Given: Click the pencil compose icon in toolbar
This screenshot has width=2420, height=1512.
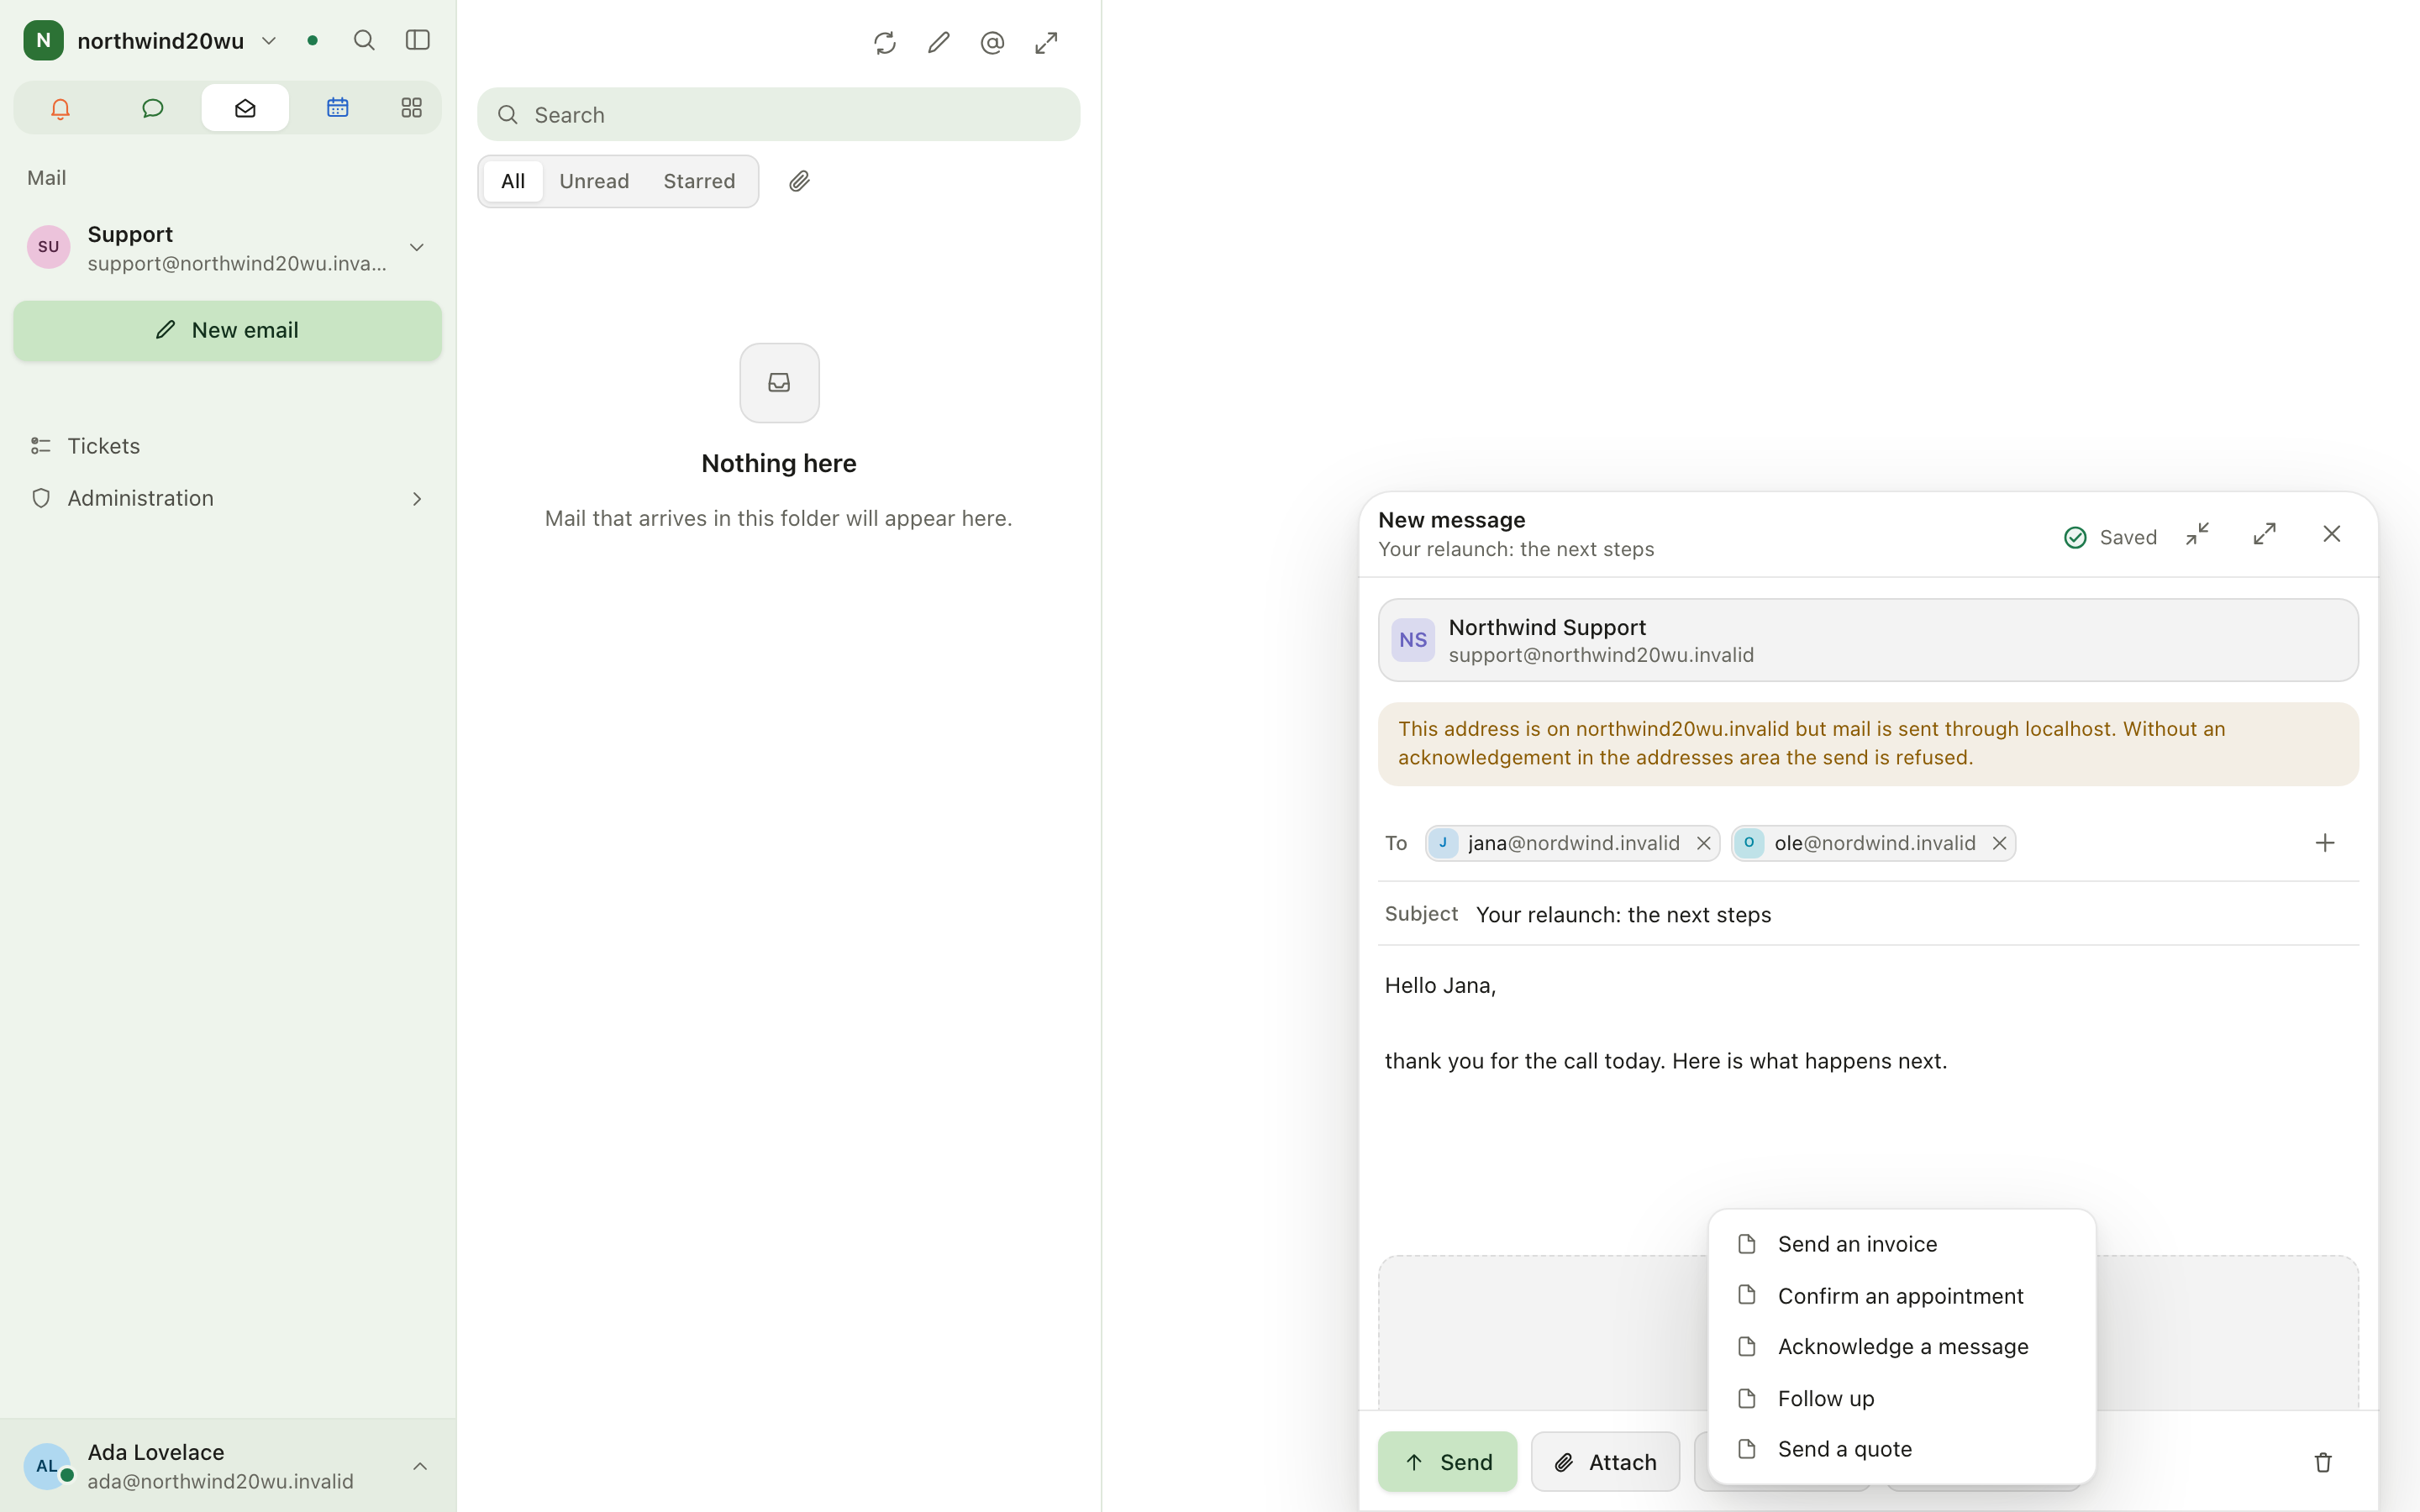Looking at the screenshot, I should pyautogui.click(x=938, y=43).
